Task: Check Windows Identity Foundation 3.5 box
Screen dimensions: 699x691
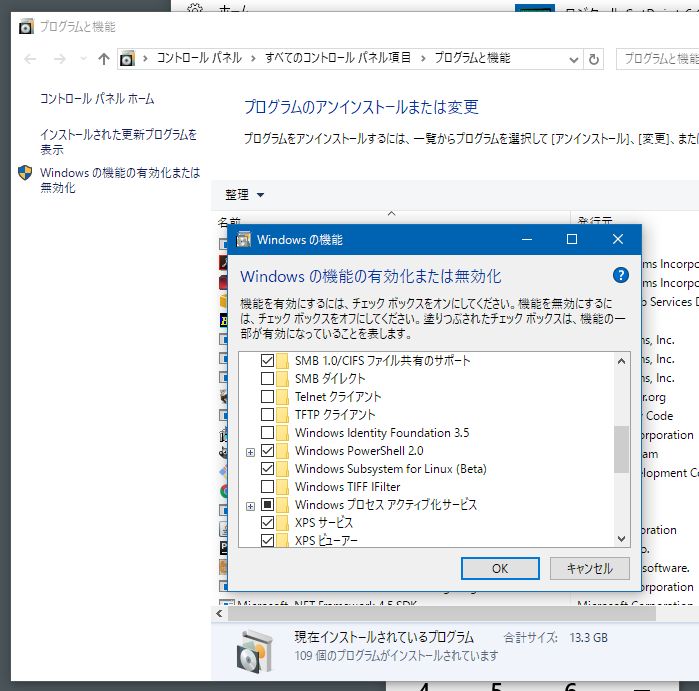Action: 267,432
